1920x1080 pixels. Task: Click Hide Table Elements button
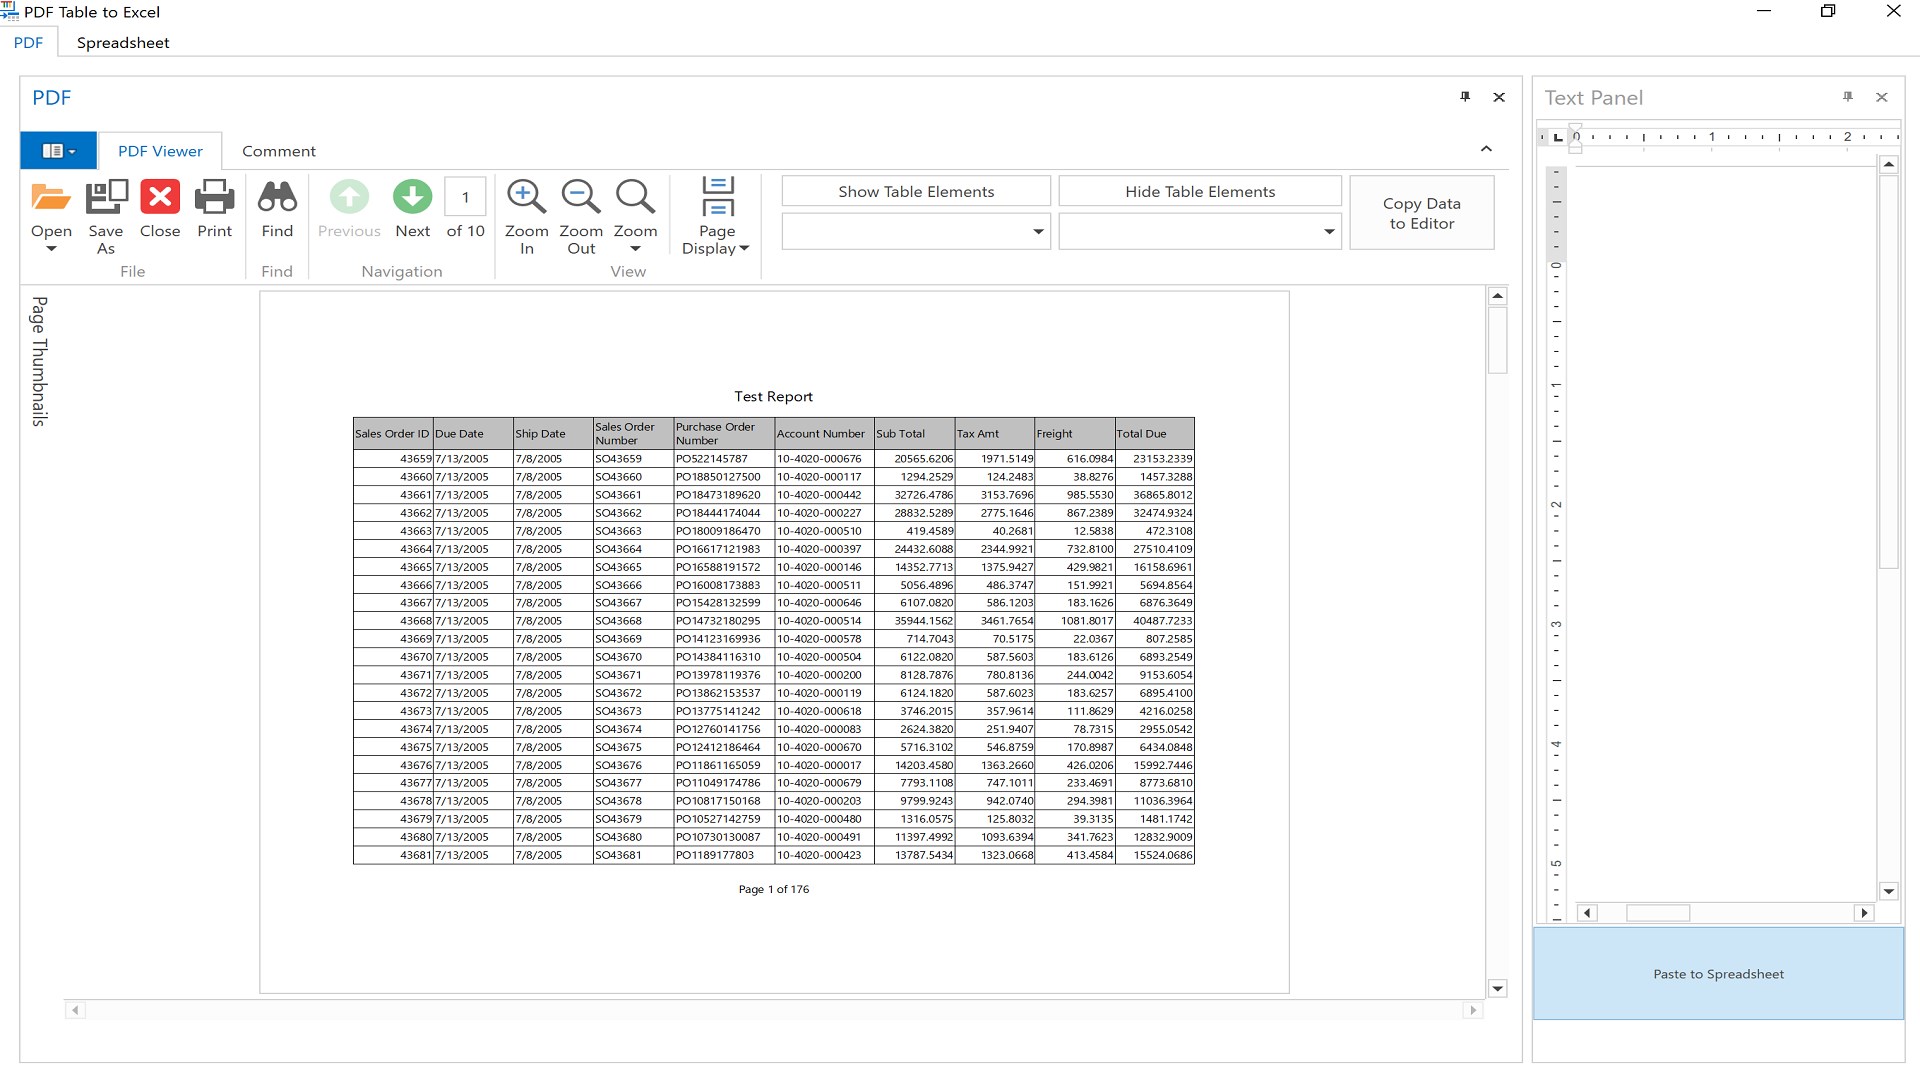pyautogui.click(x=1200, y=191)
